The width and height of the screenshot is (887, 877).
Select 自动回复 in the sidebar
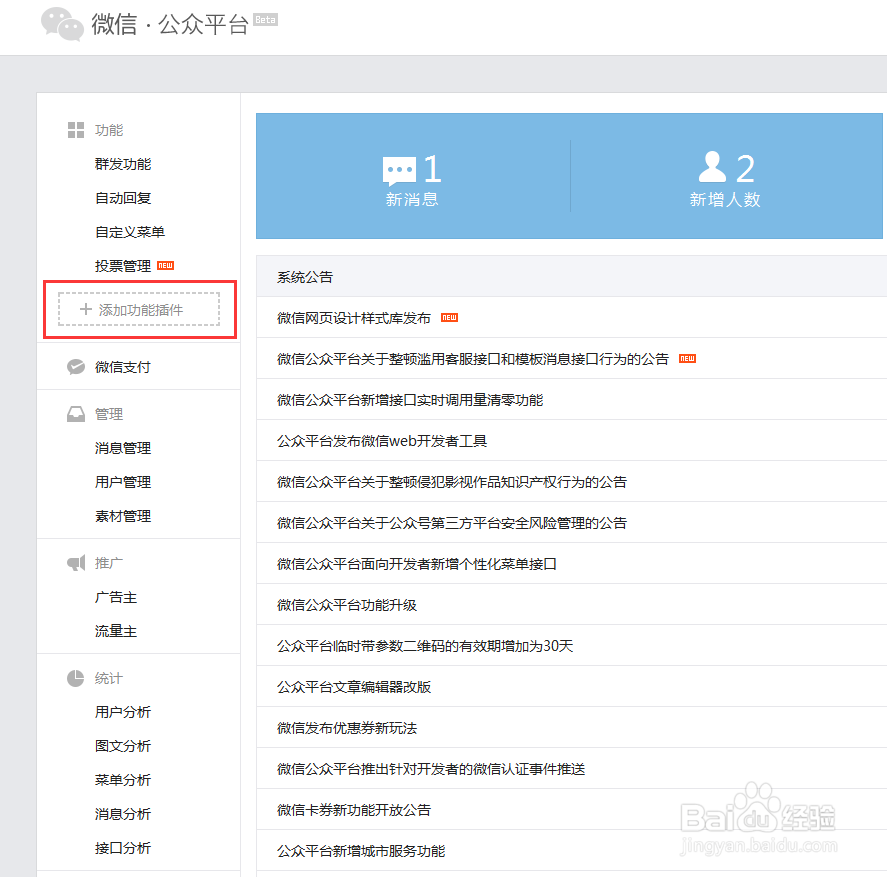(122, 197)
